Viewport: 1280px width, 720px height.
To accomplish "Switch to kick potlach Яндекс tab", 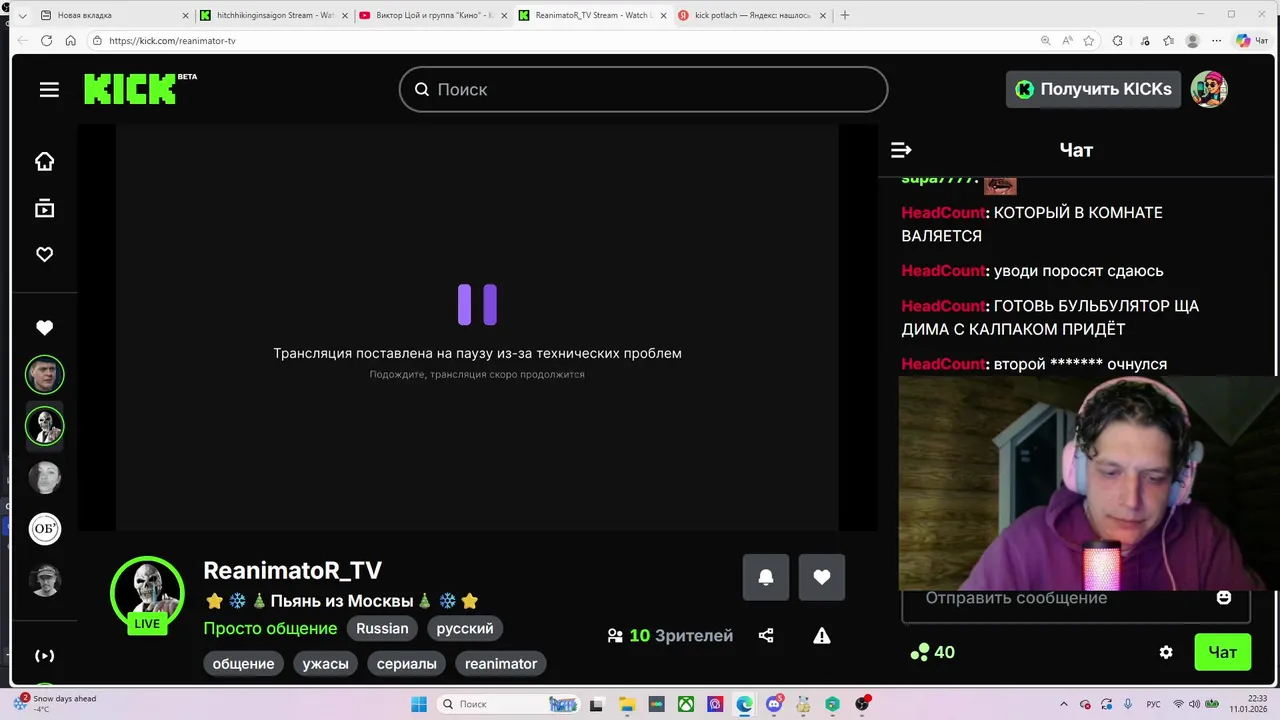I will tap(752, 15).
